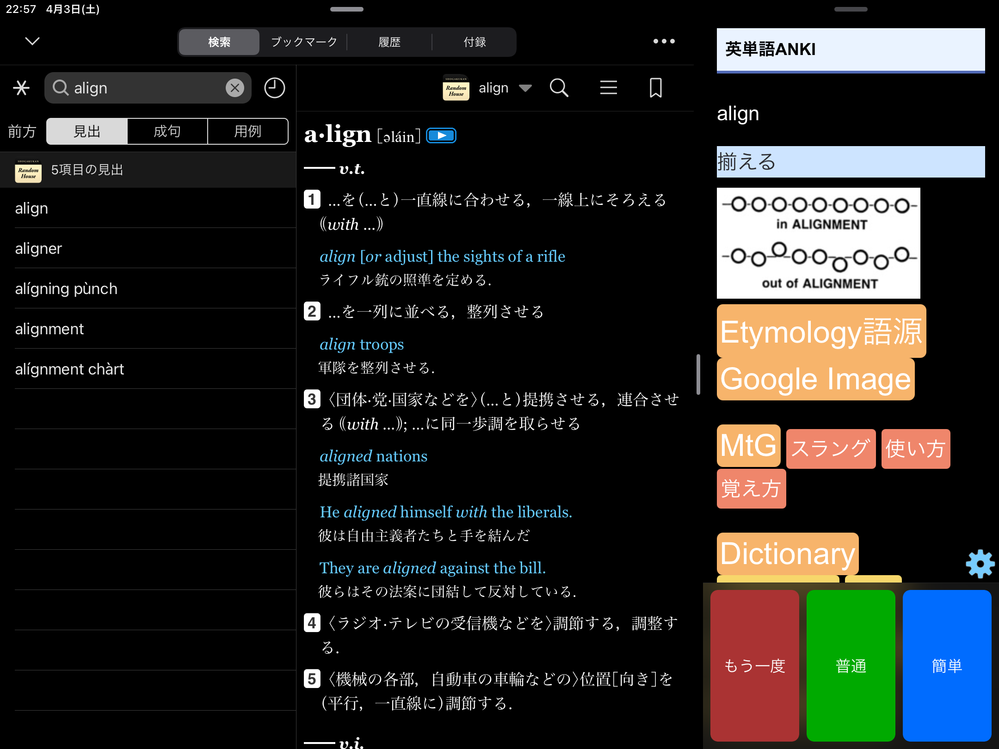Click the definition scrollbar indicator
The height and width of the screenshot is (749, 999).
pyautogui.click(x=698, y=374)
